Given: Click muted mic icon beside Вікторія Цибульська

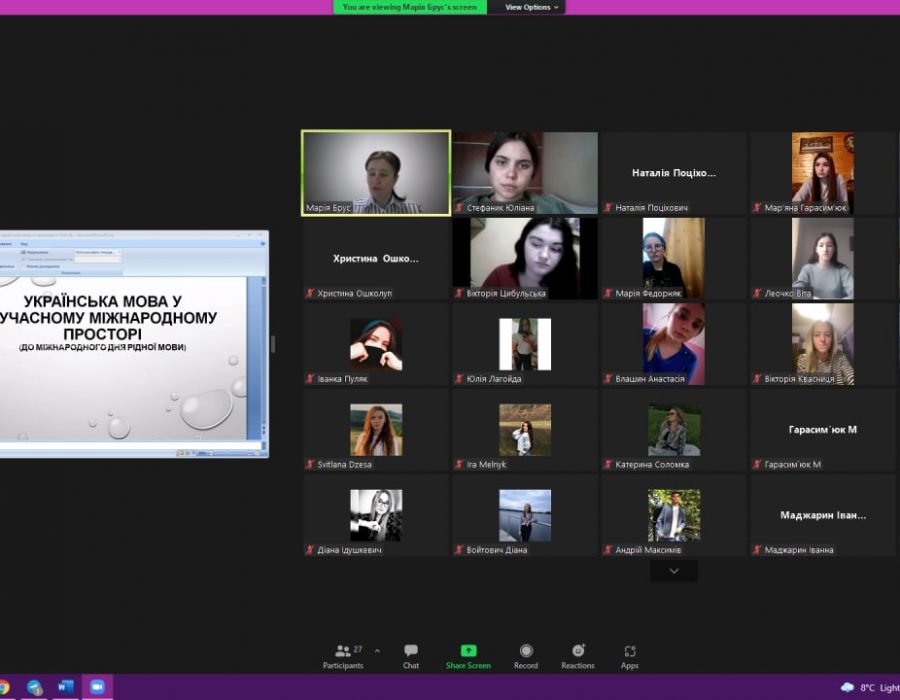Looking at the screenshot, I should click(459, 294).
